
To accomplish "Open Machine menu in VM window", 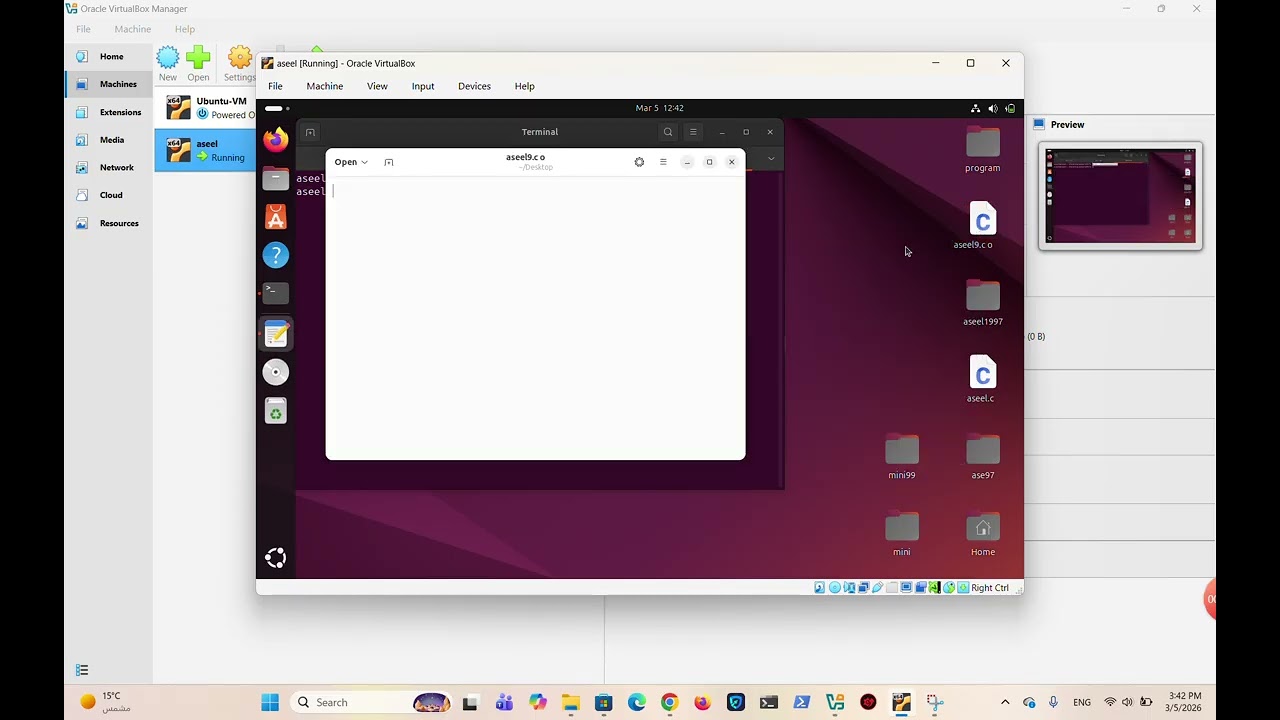I will [x=324, y=86].
